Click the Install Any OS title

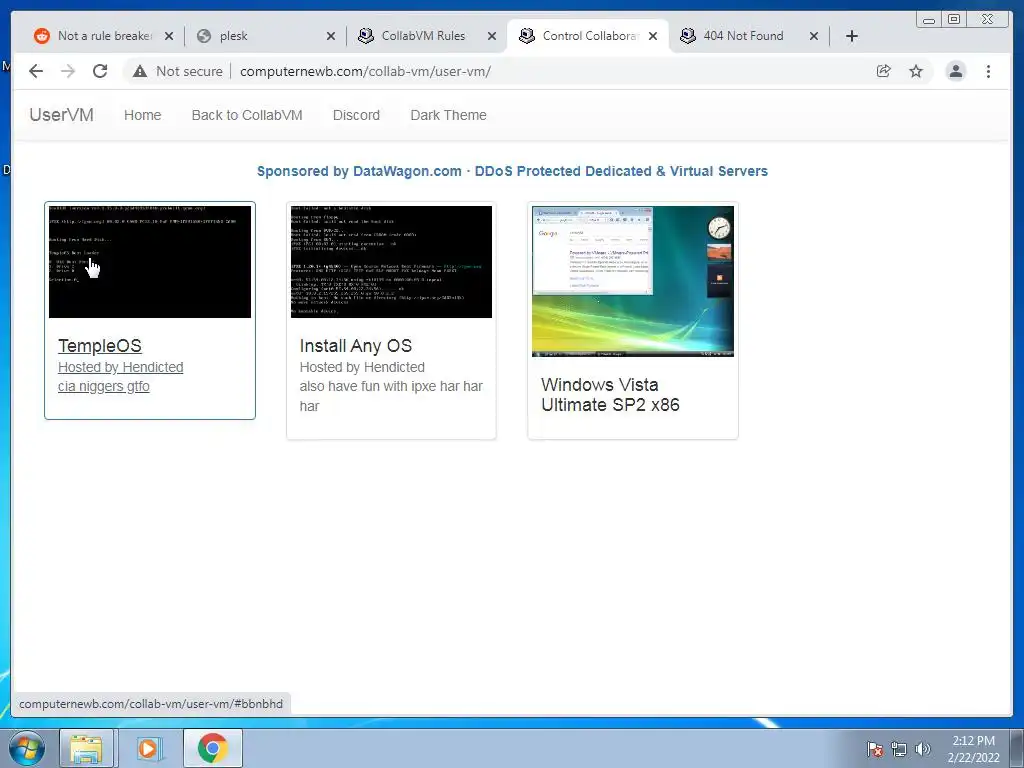tap(356, 345)
